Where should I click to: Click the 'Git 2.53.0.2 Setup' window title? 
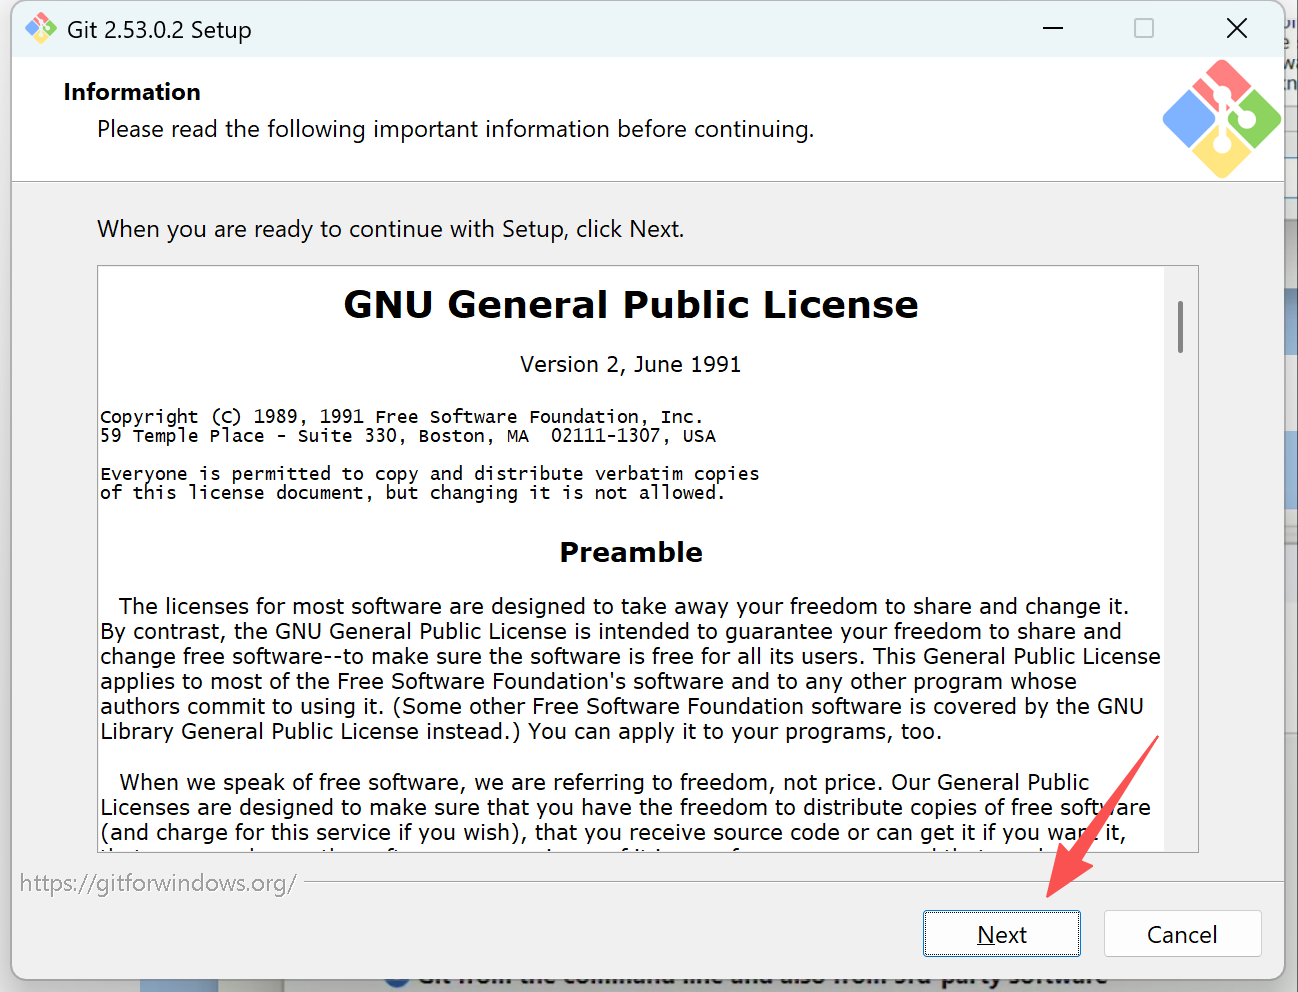point(159,30)
